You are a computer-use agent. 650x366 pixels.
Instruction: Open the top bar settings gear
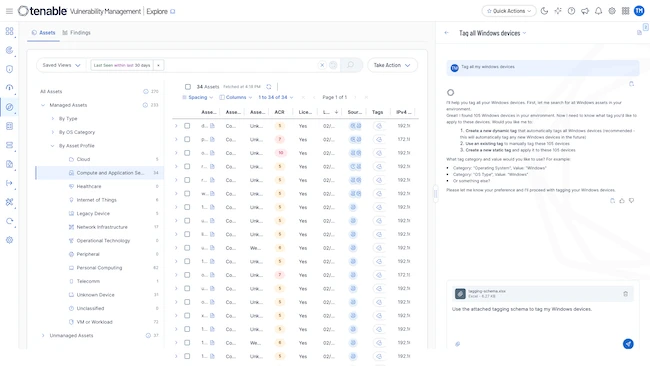pos(612,11)
